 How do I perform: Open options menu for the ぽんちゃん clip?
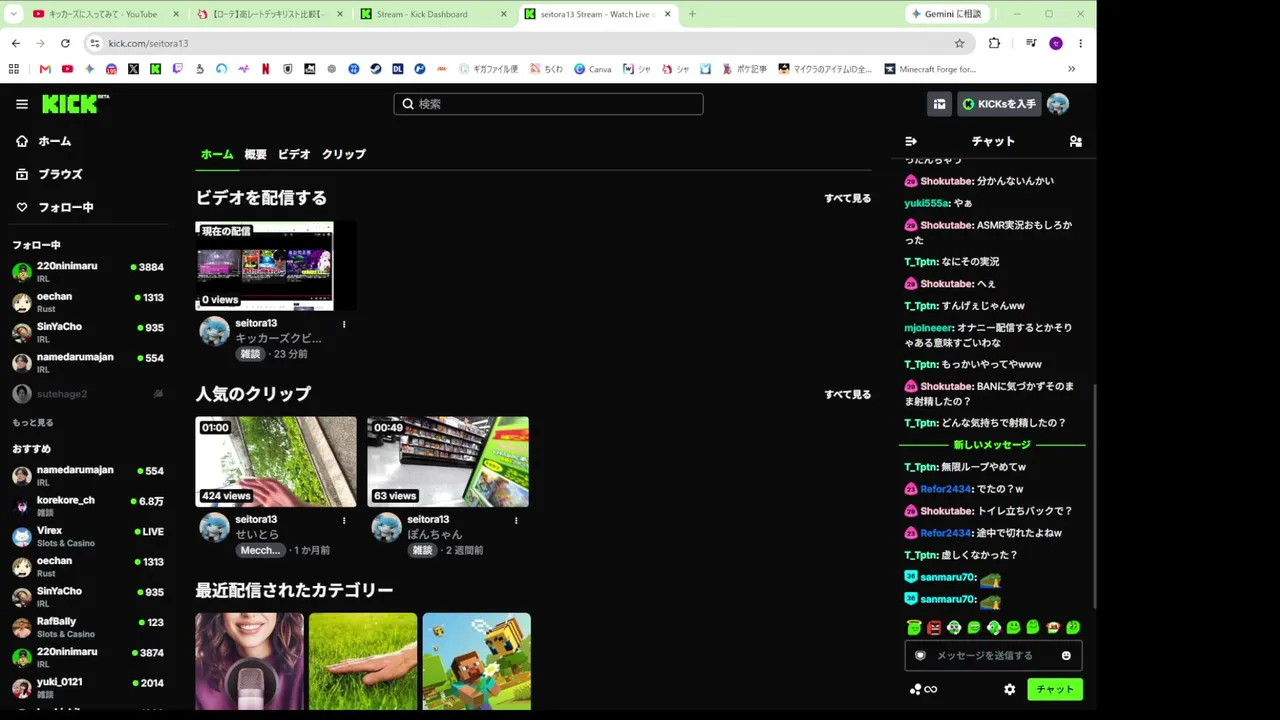(516, 520)
